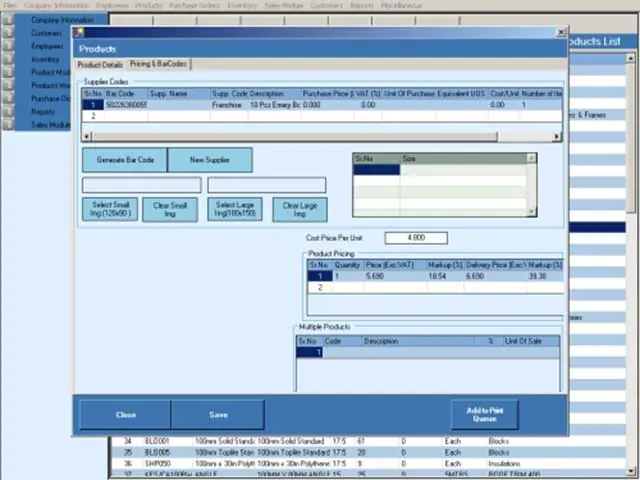Image resolution: width=640 pixels, height=480 pixels.
Task: Click the 'Franchise' supplier code cell
Action: [229, 105]
